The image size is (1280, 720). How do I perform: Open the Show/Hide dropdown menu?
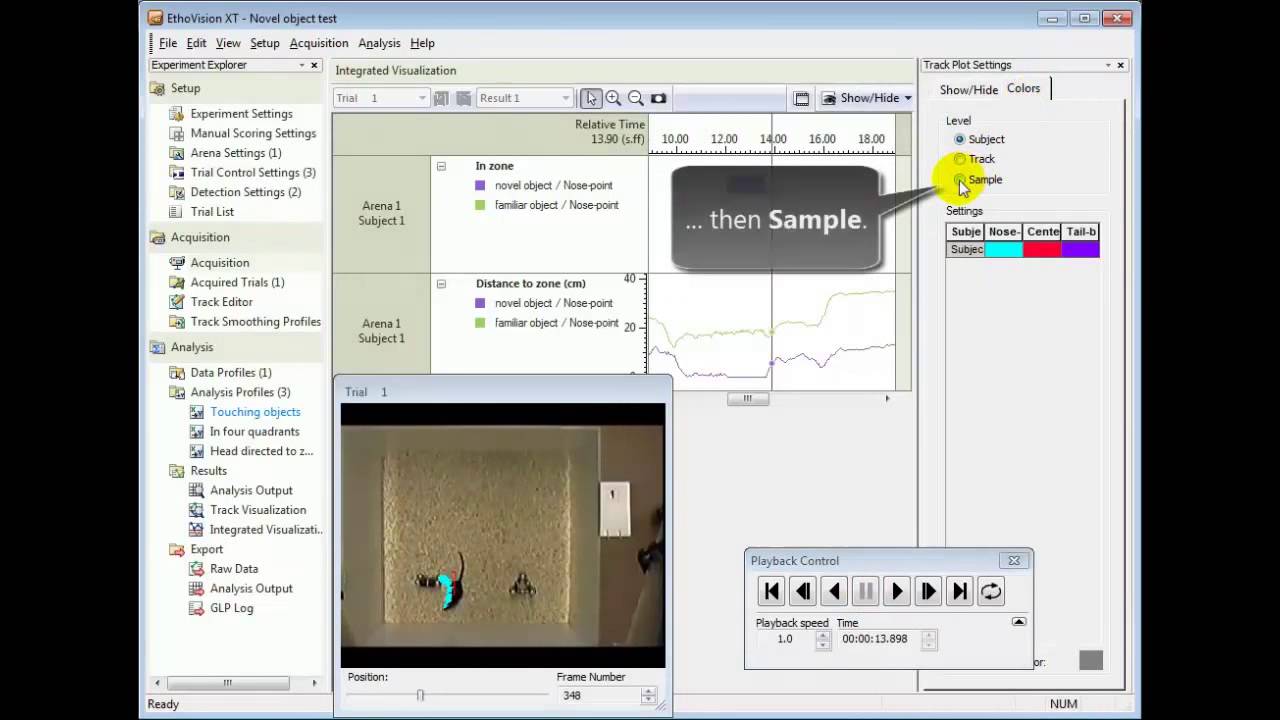point(866,98)
